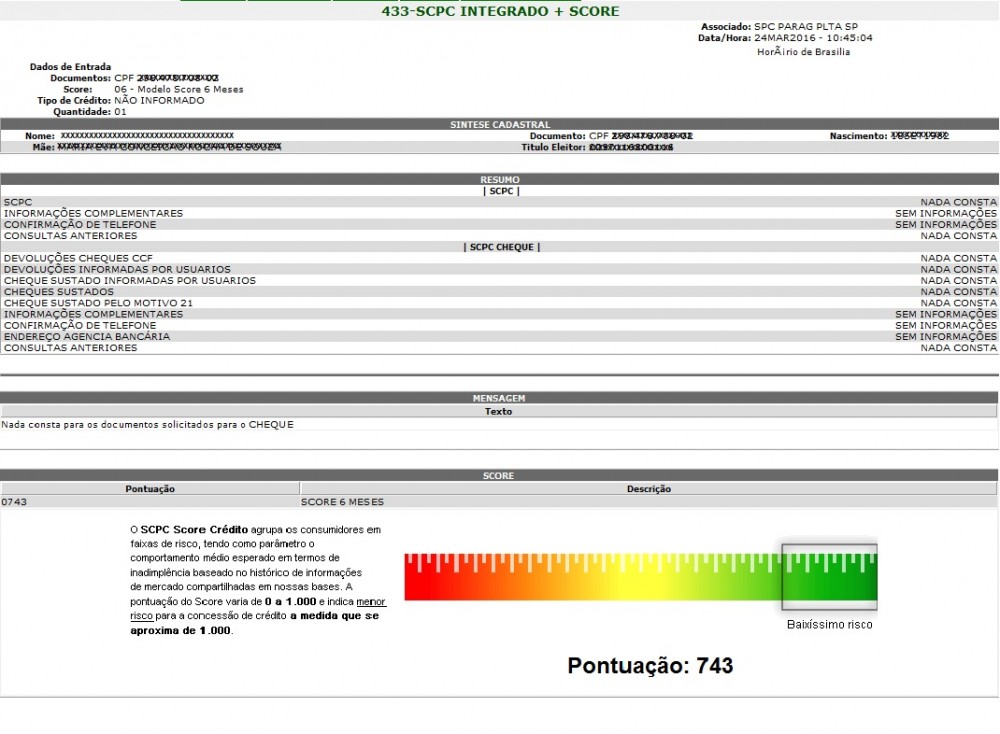Click 'NADA CONSTA' status of DEVOLUÇÕES CHEQUES CCF
This screenshot has height=734, width=1000.
tap(959, 258)
